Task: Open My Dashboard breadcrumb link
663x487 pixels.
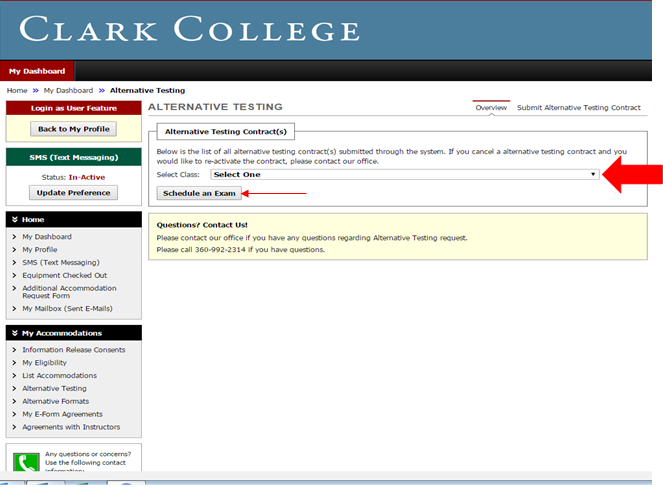Action: 68,90
